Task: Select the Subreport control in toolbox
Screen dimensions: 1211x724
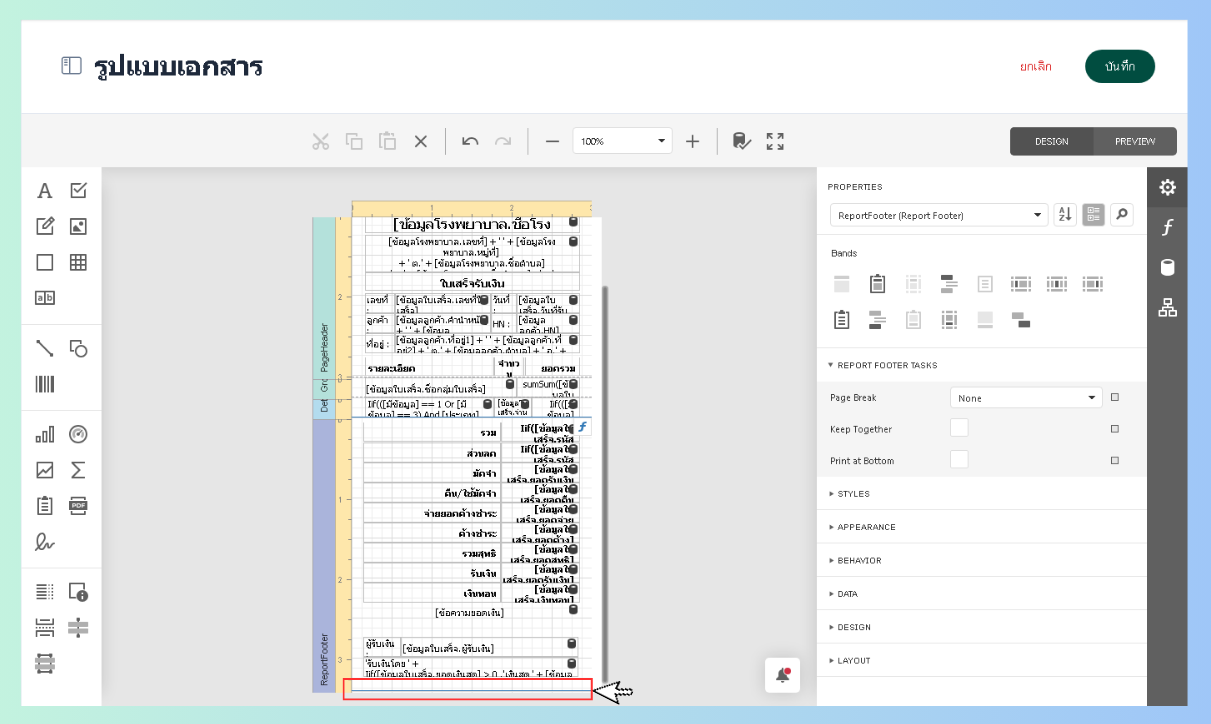Action: tap(45, 505)
